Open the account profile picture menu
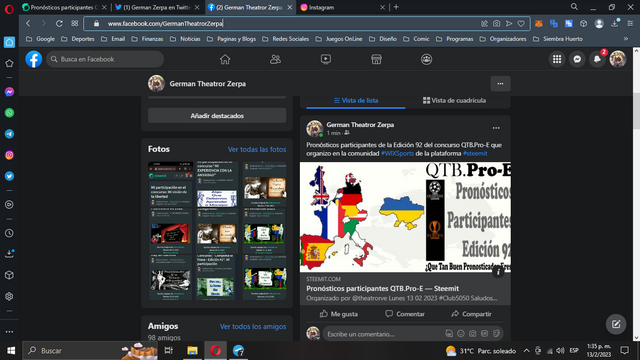 (618, 60)
